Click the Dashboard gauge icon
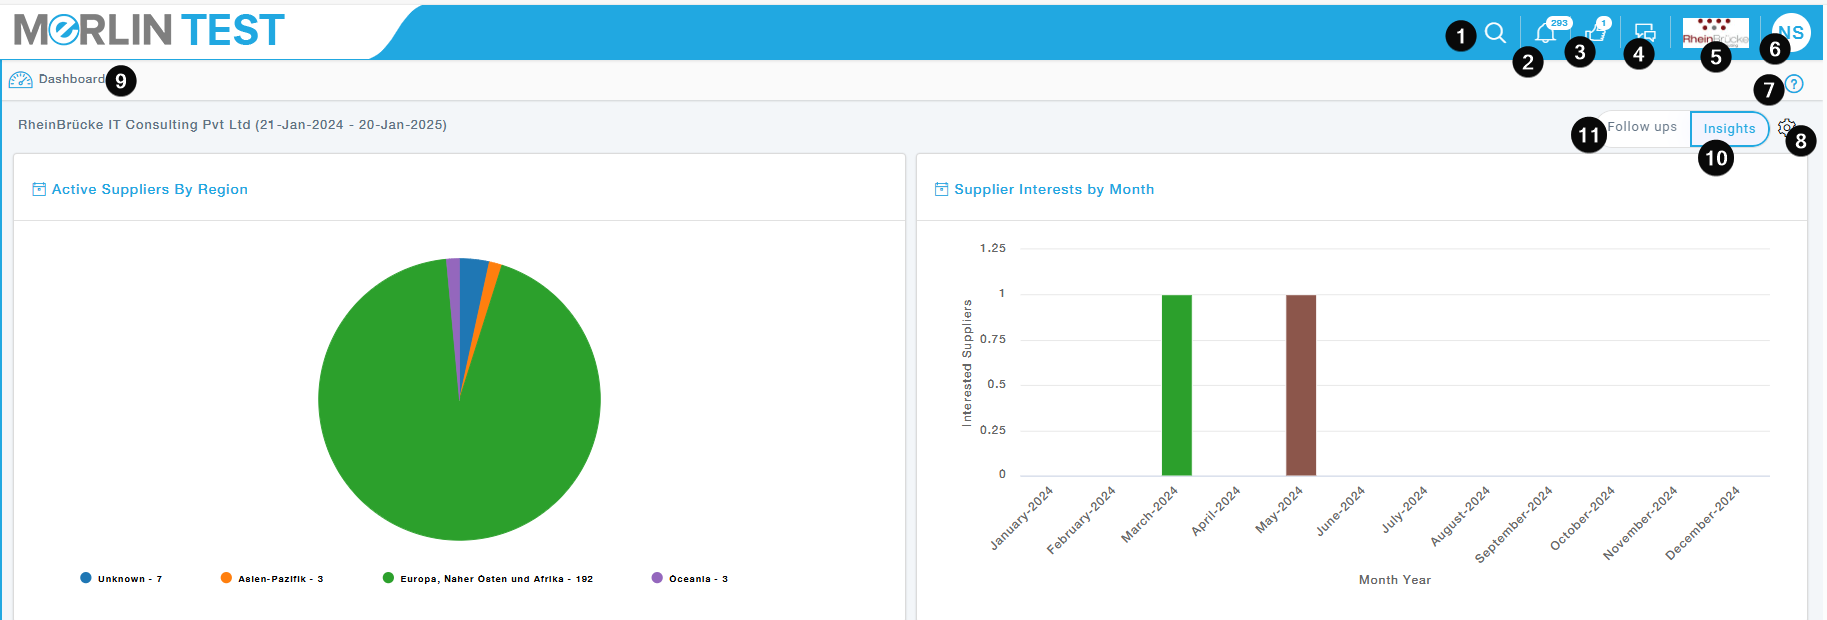This screenshot has height=620, width=1827. (x=21, y=80)
